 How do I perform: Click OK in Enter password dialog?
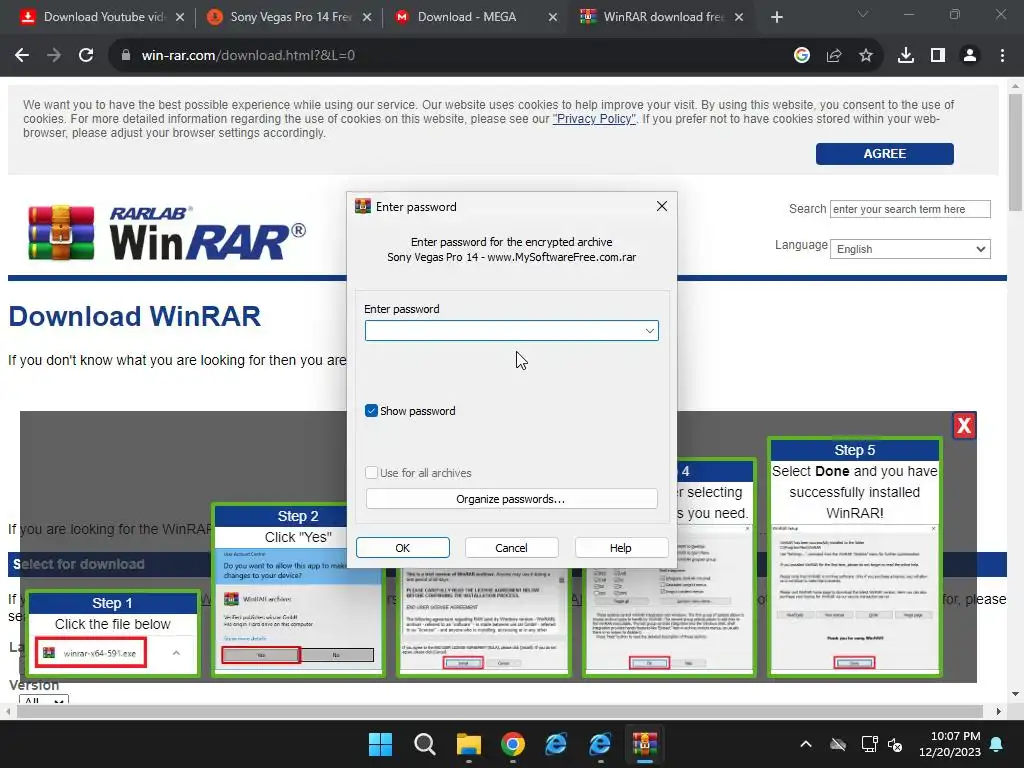(x=402, y=548)
